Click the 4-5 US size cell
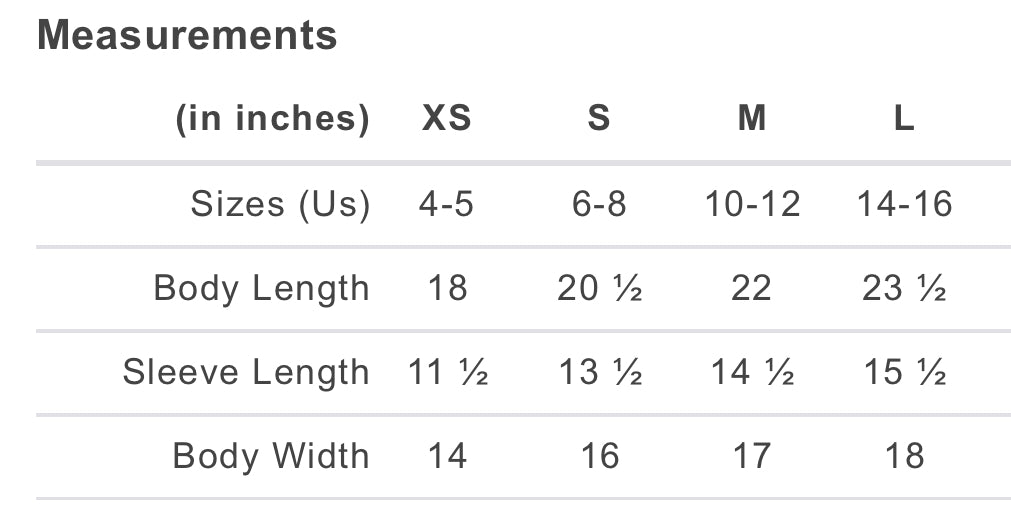Image resolution: width=1011 pixels, height=528 pixels. (446, 205)
